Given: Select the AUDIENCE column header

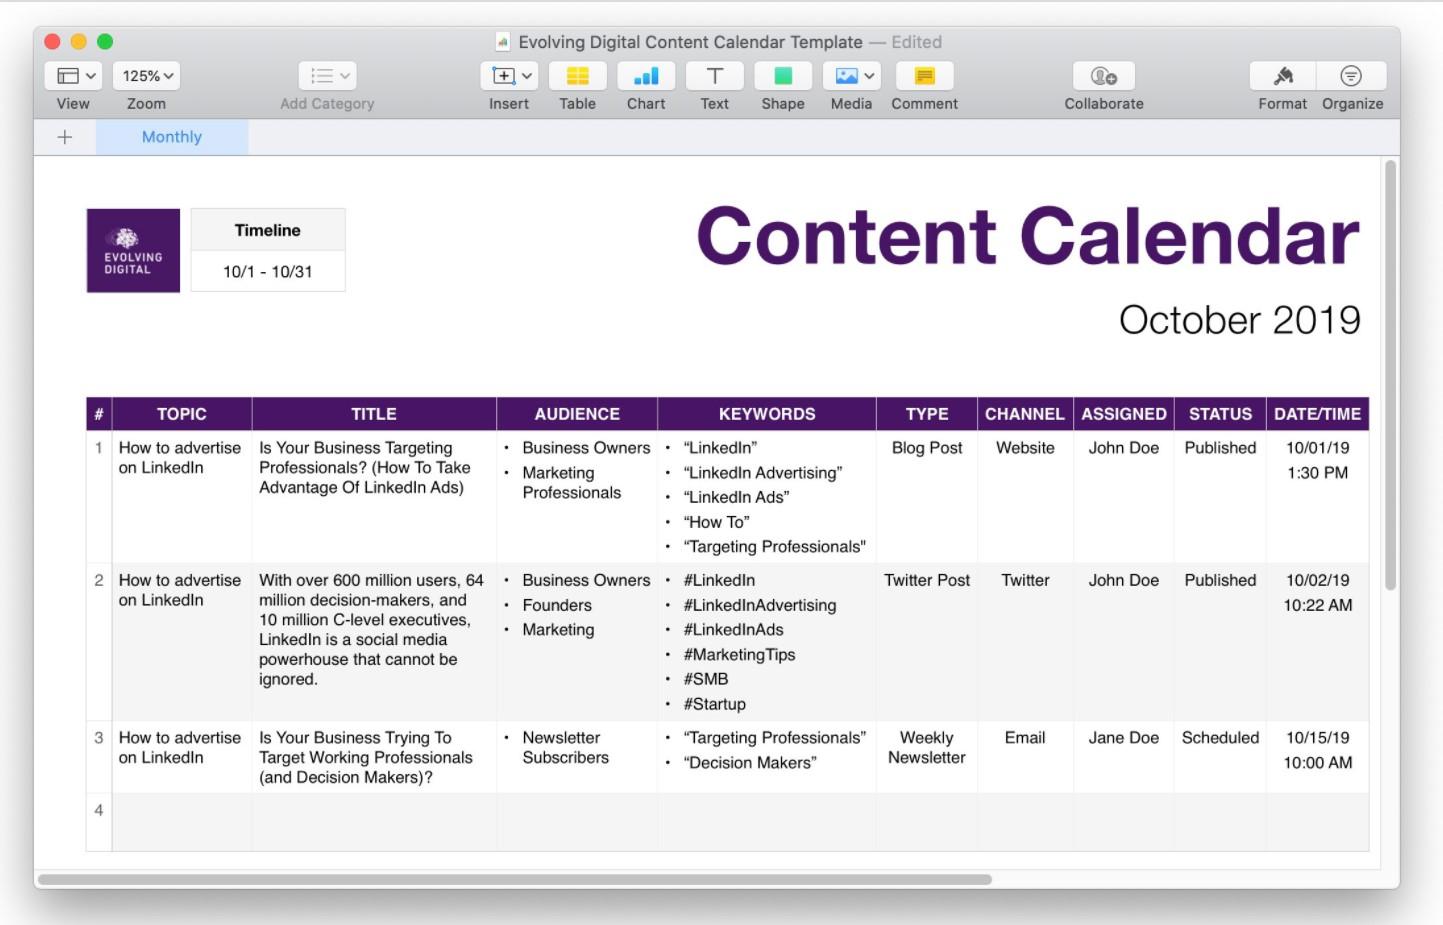Looking at the screenshot, I should point(577,414).
